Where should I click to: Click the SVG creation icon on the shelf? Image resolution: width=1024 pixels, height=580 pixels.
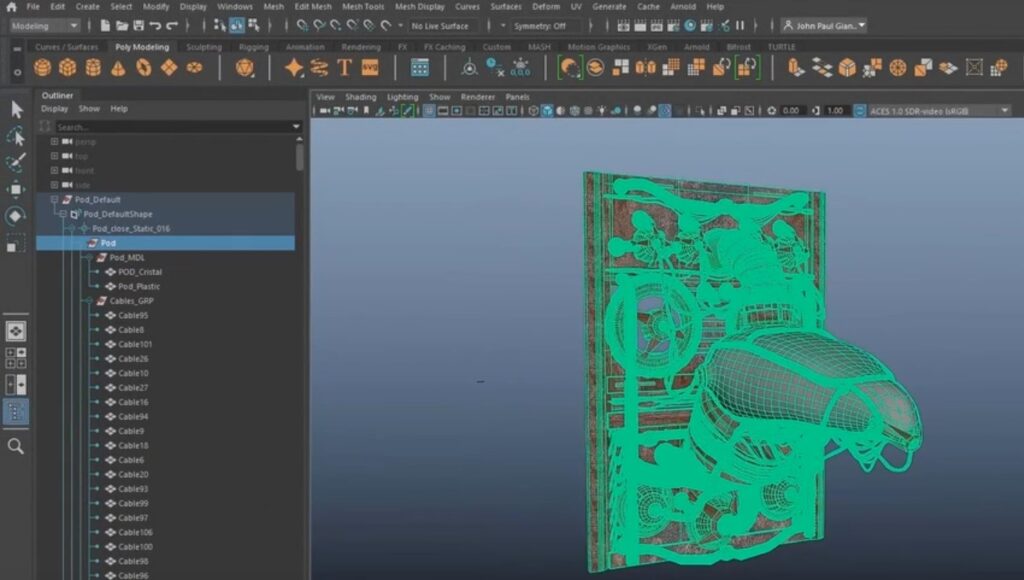(369, 69)
